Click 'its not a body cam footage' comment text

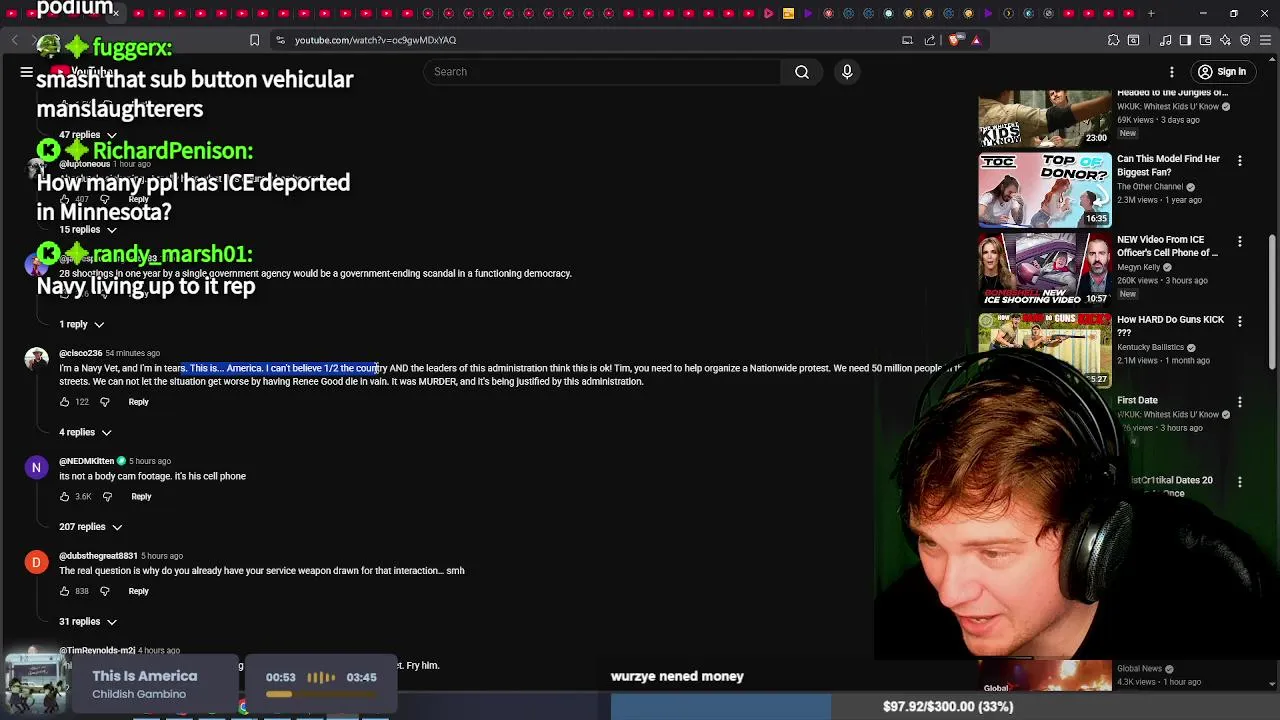[x=152, y=476]
